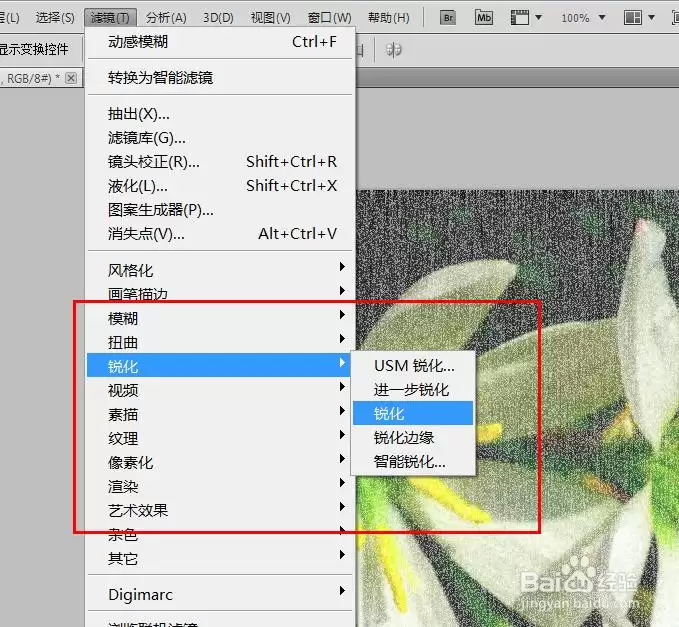The height and width of the screenshot is (627, 679).
Task: Choose USM 锐化... from submenu
Action: pyautogui.click(x=413, y=366)
